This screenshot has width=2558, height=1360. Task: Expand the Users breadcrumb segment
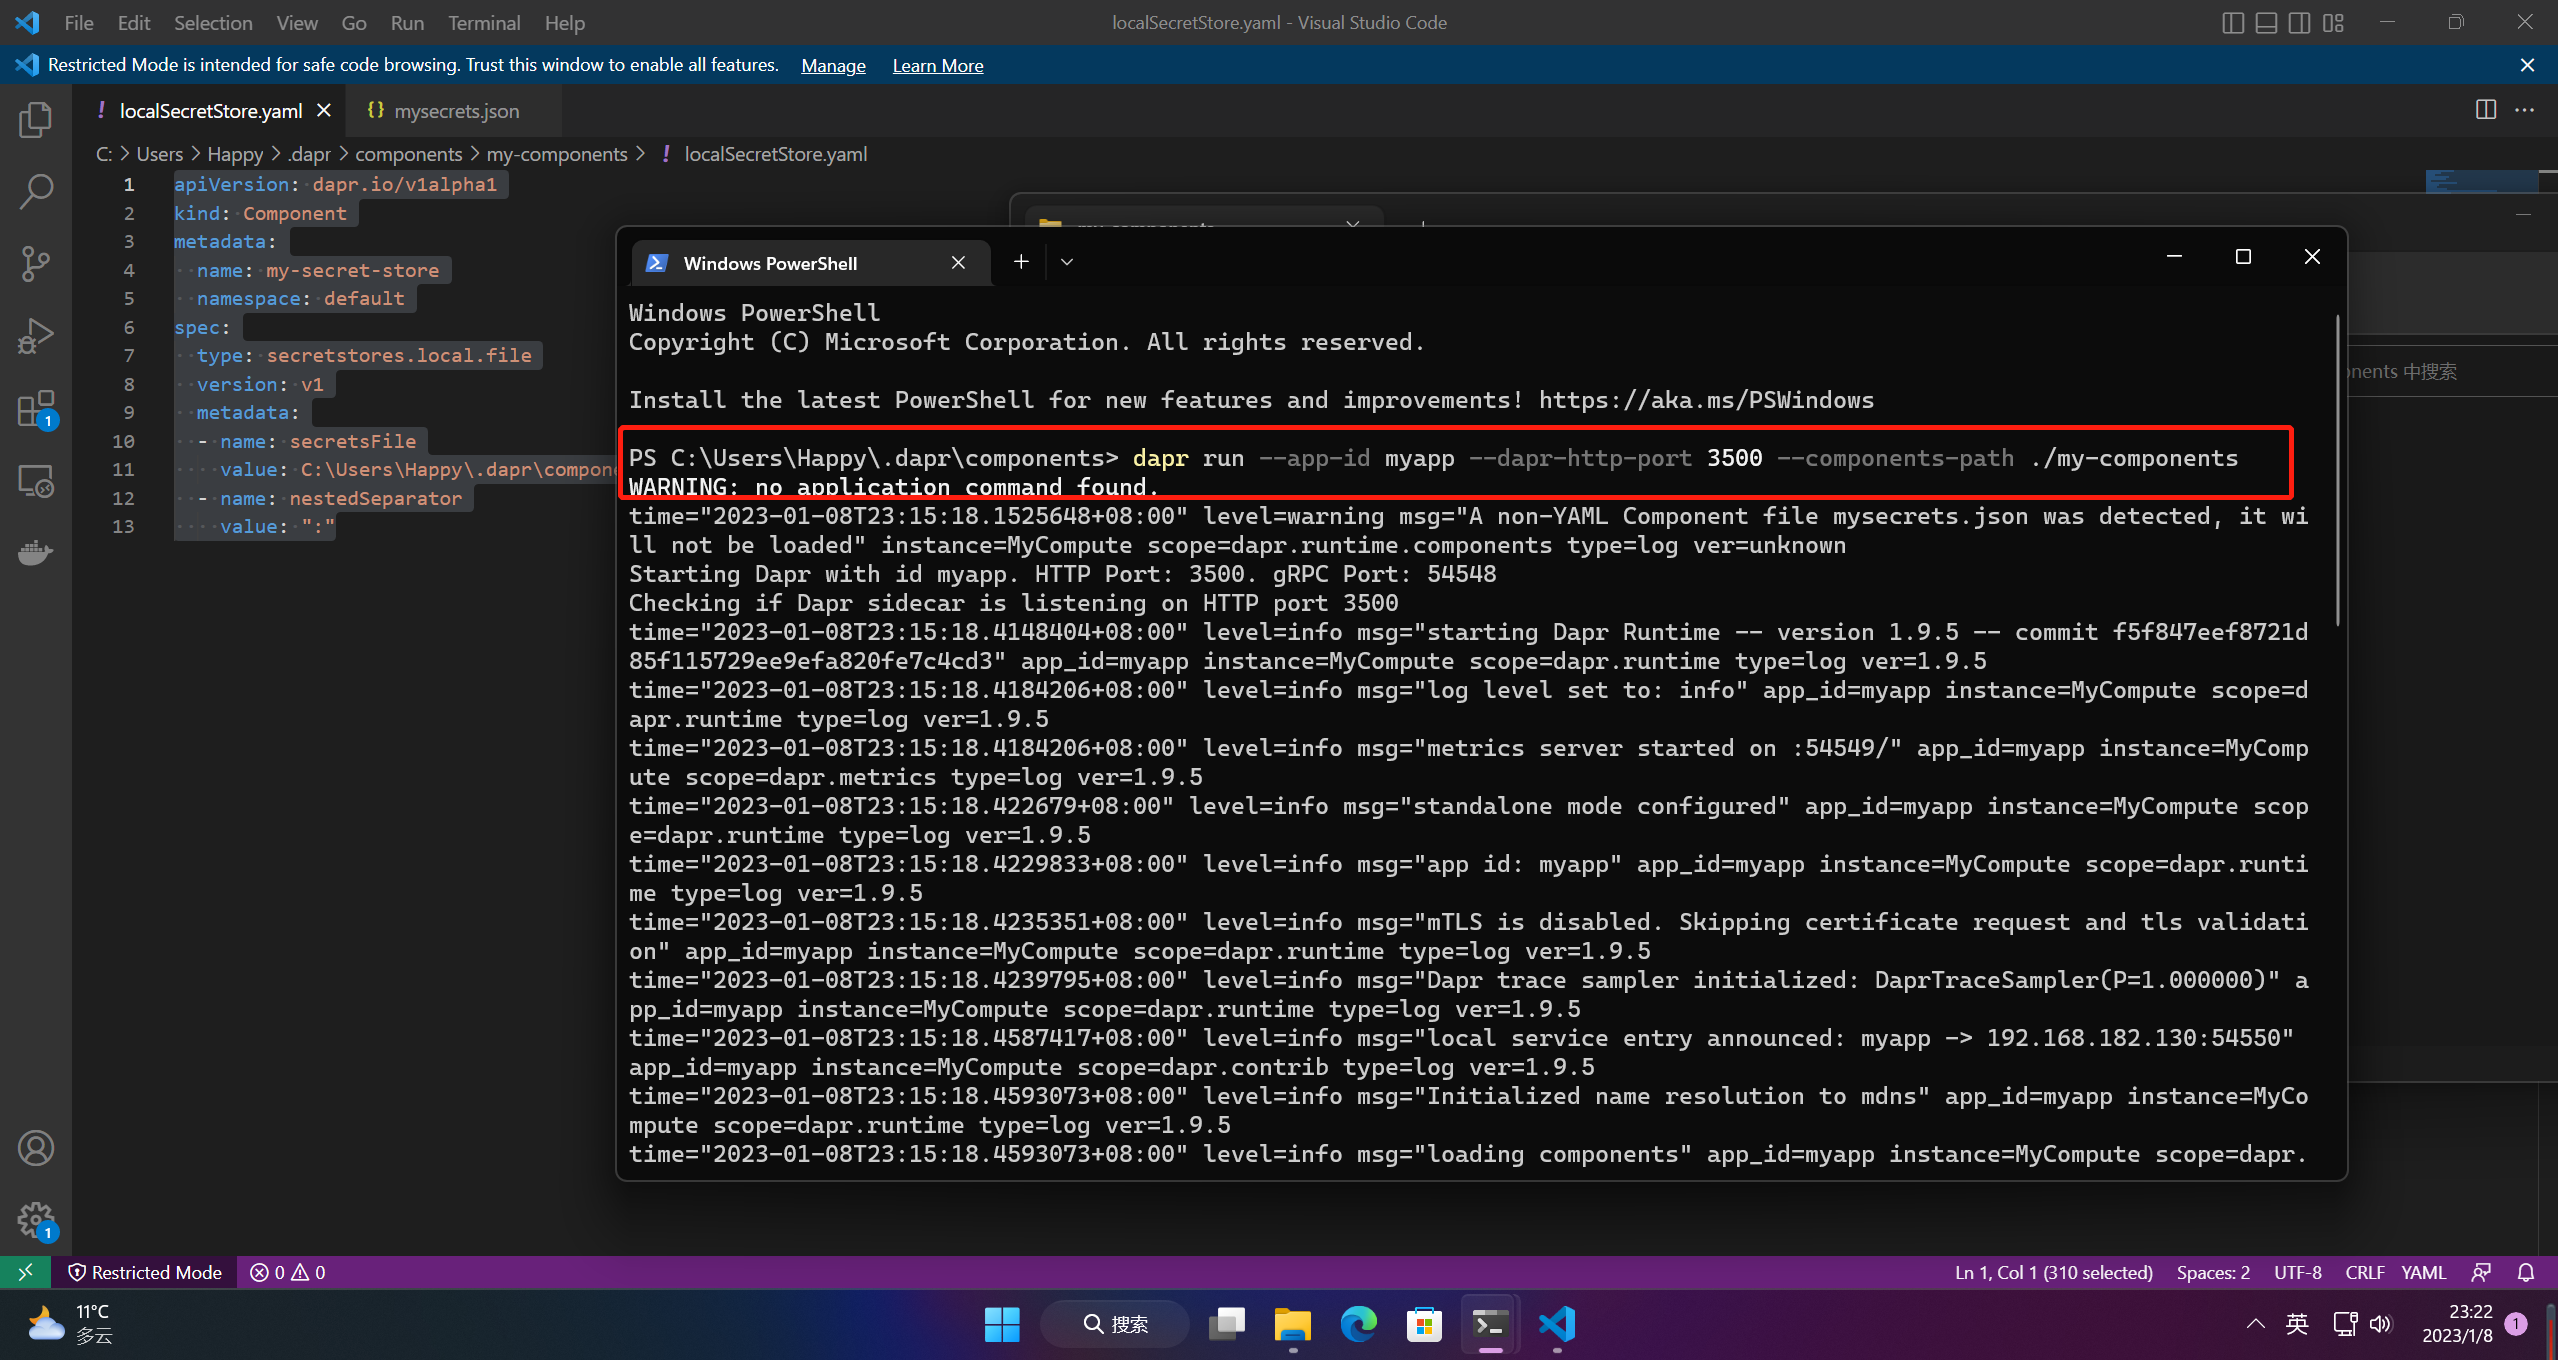tap(160, 154)
